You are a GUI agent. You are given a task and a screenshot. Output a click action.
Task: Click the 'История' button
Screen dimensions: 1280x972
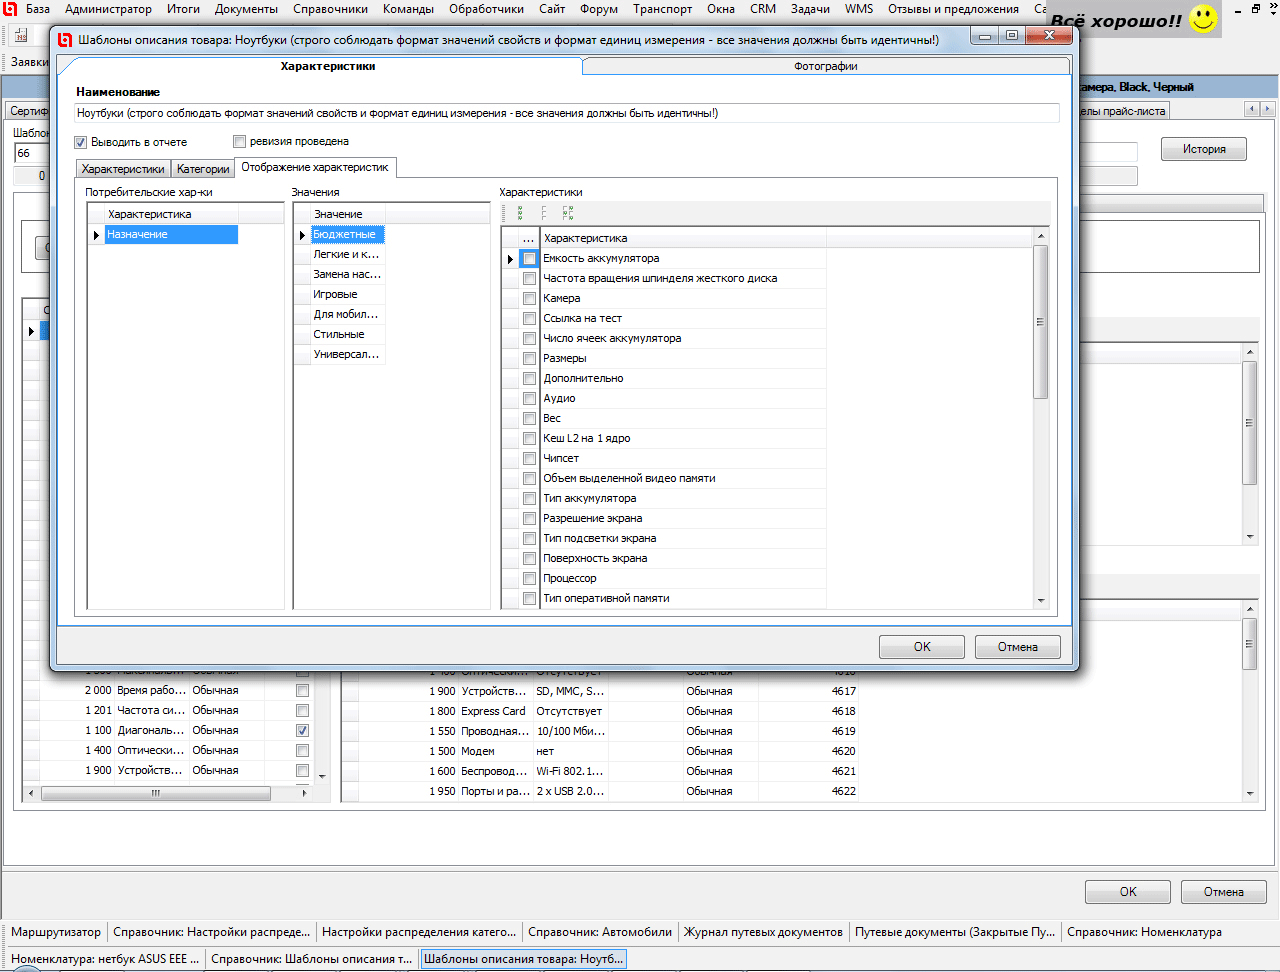coord(1203,149)
